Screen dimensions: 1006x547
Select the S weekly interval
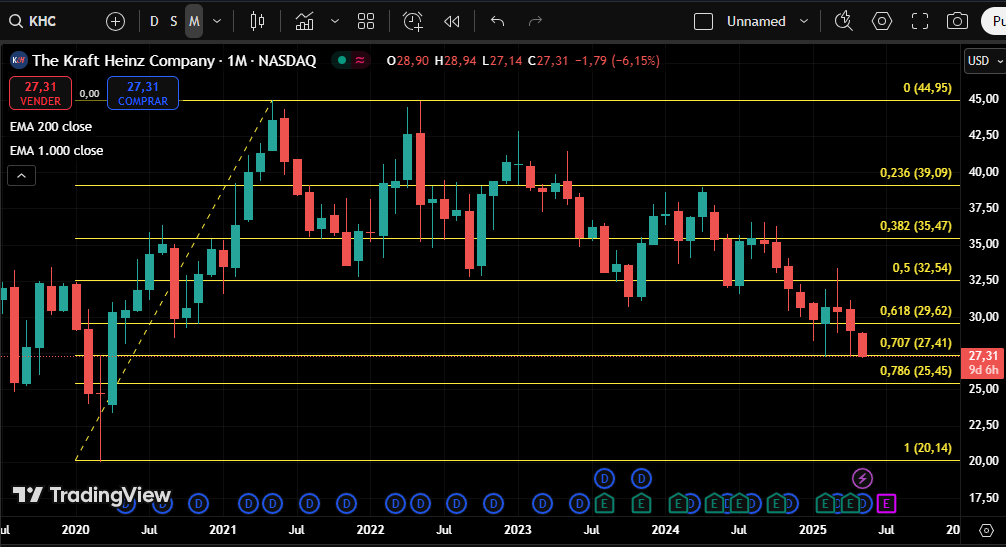coord(173,21)
